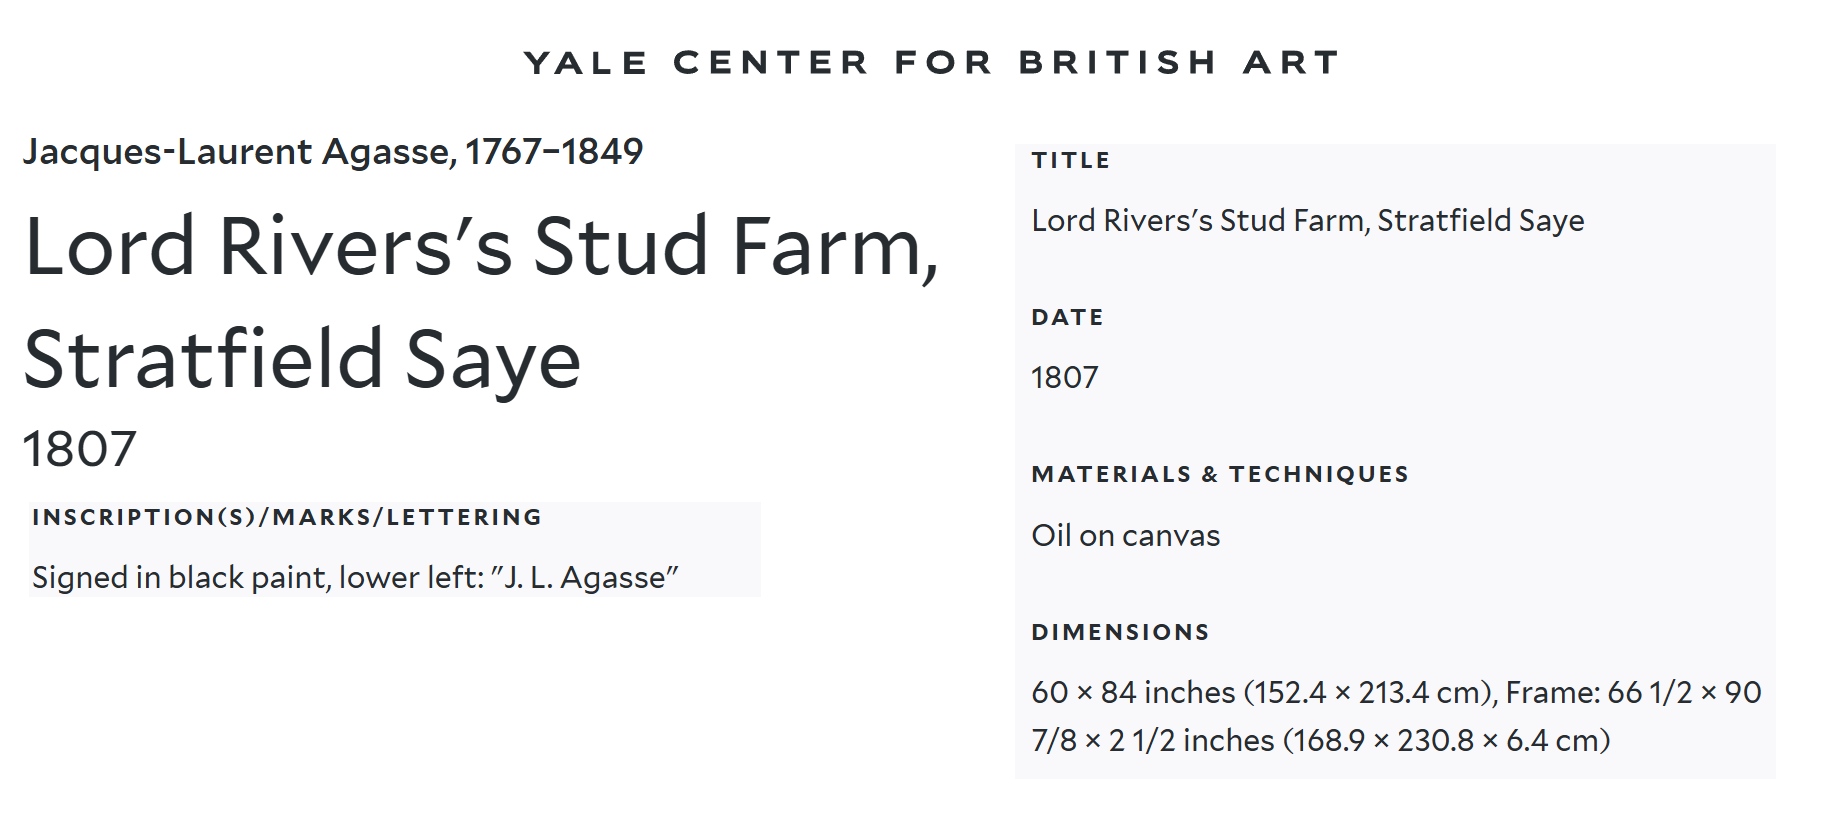Click the word "BRITISH" in the header

tap(1117, 63)
